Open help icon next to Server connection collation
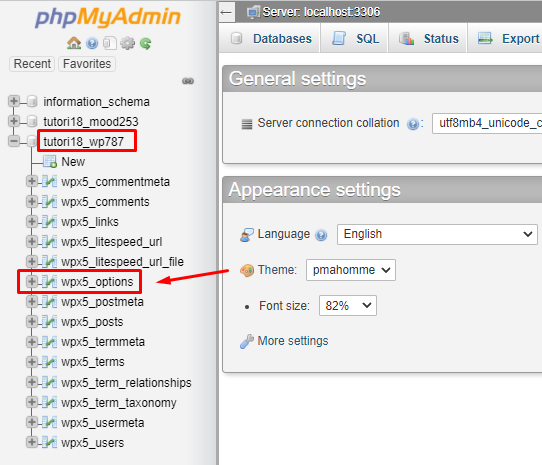 (413, 124)
